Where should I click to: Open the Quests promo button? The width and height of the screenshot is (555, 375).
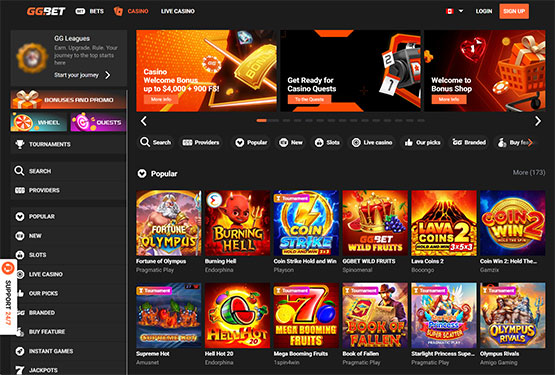point(98,122)
